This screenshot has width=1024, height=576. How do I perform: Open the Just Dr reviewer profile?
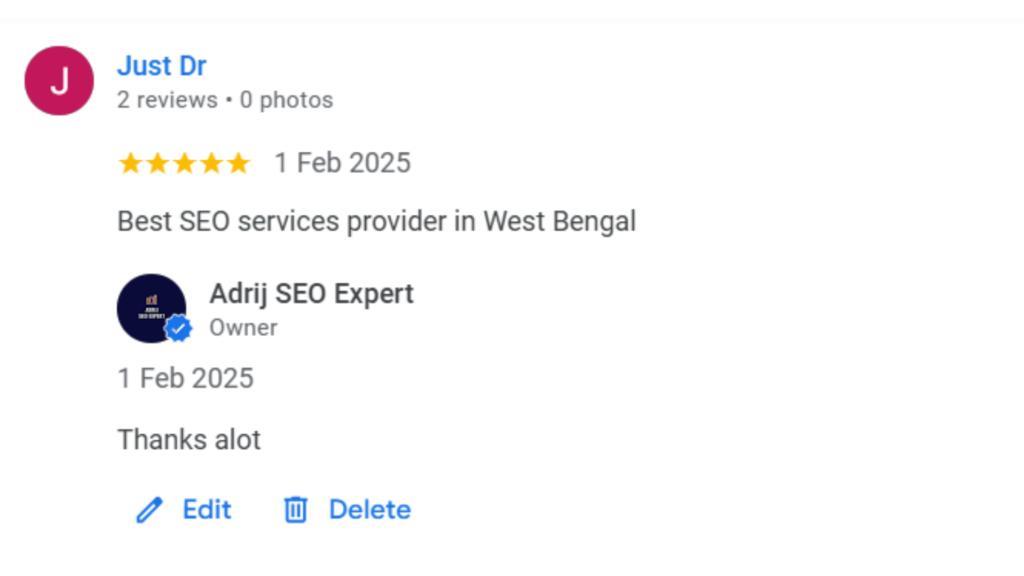(161, 66)
